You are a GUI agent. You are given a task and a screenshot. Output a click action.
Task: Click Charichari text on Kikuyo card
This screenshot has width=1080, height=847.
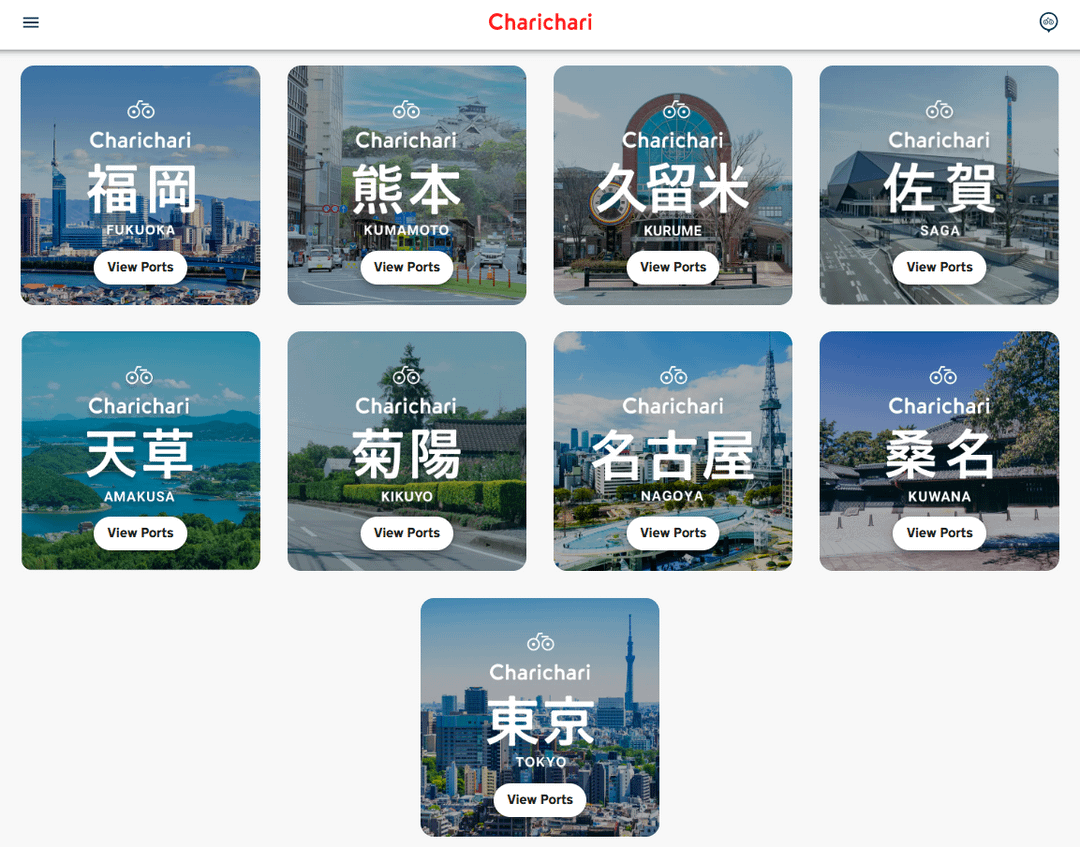pos(406,406)
